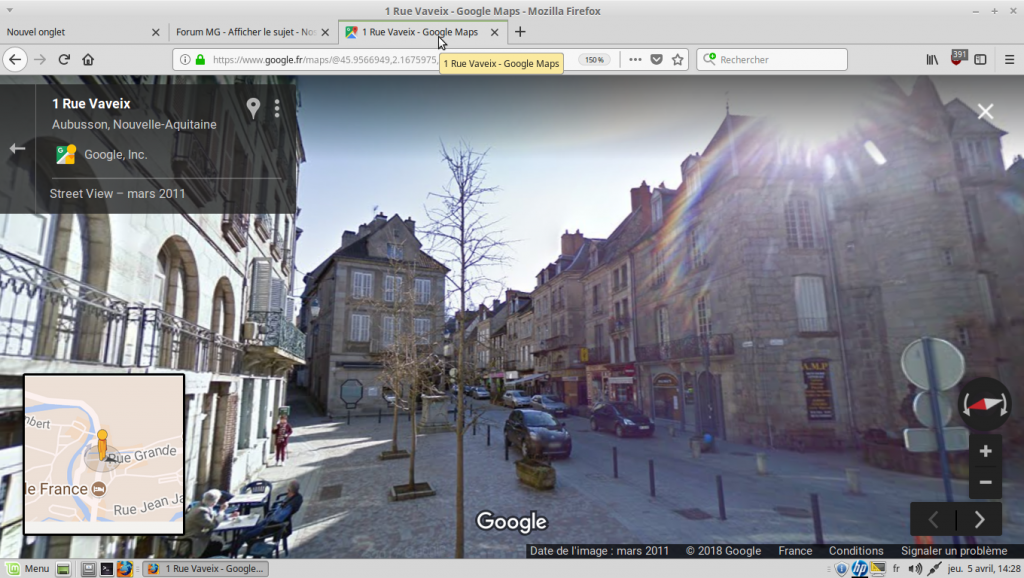This screenshot has width=1024, height=578.
Task: Open the Conditions link
Action: point(856,551)
